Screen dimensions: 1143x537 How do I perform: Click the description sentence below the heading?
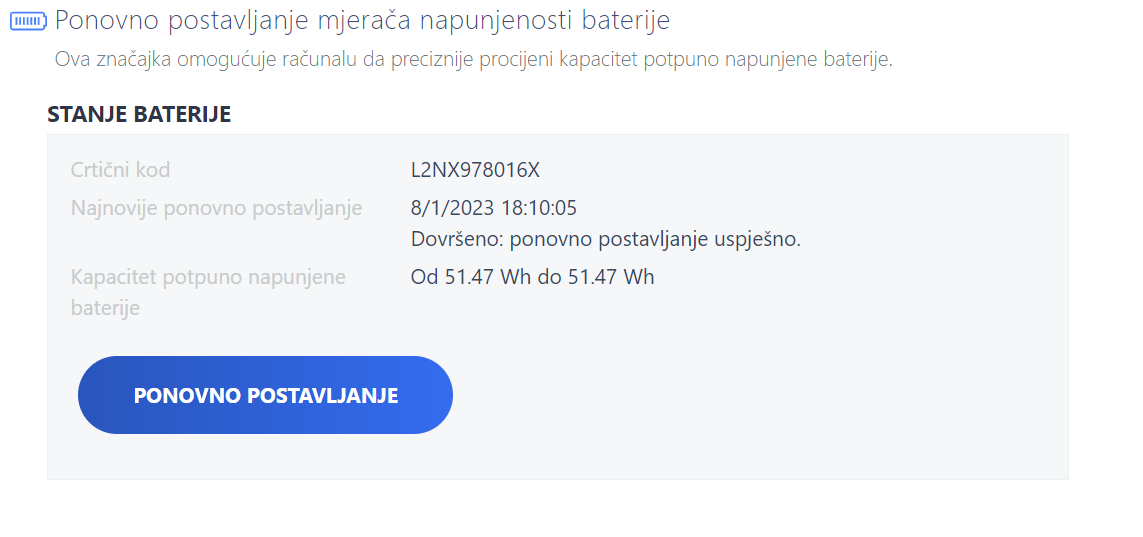474,60
